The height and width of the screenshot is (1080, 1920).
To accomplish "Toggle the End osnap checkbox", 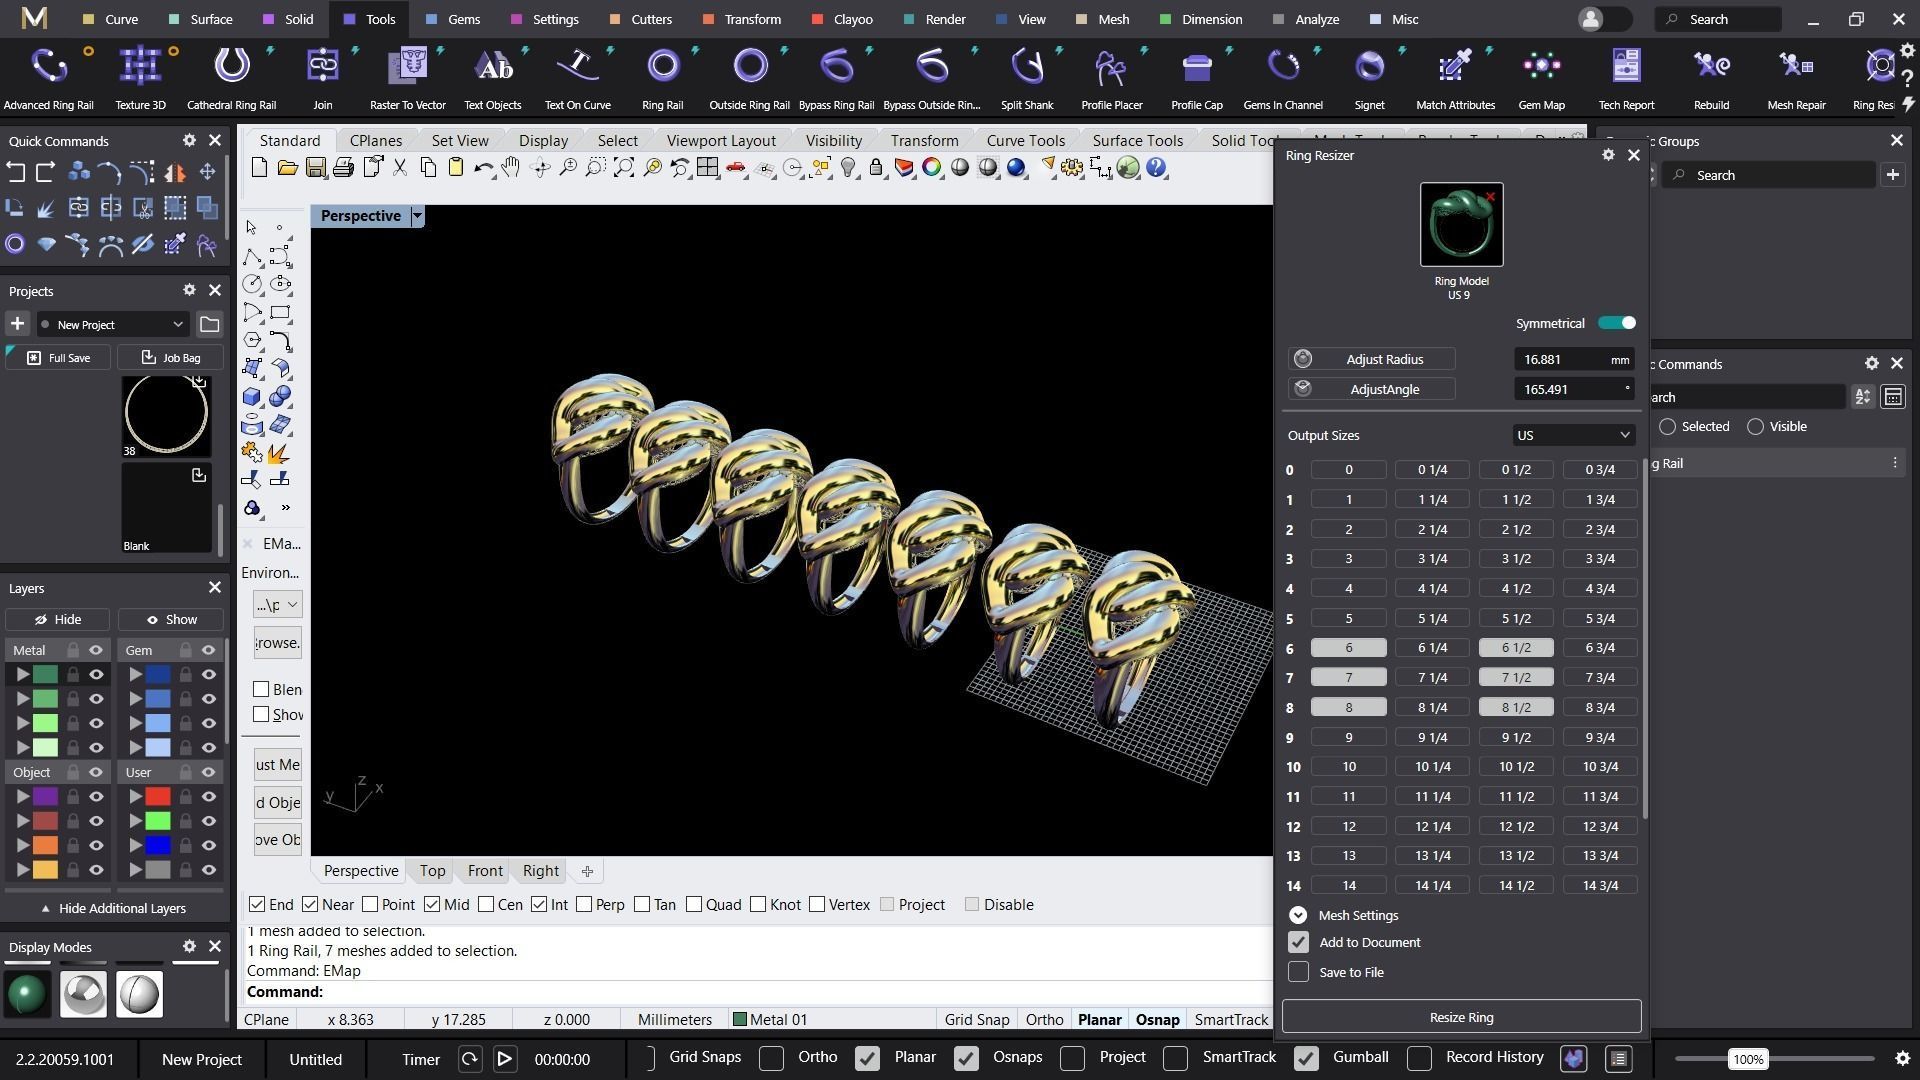I will click(257, 904).
